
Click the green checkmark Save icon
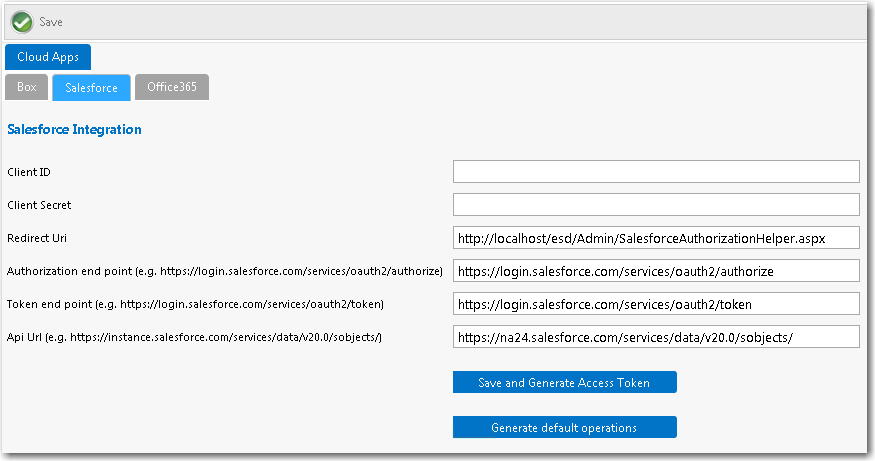(x=22, y=21)
